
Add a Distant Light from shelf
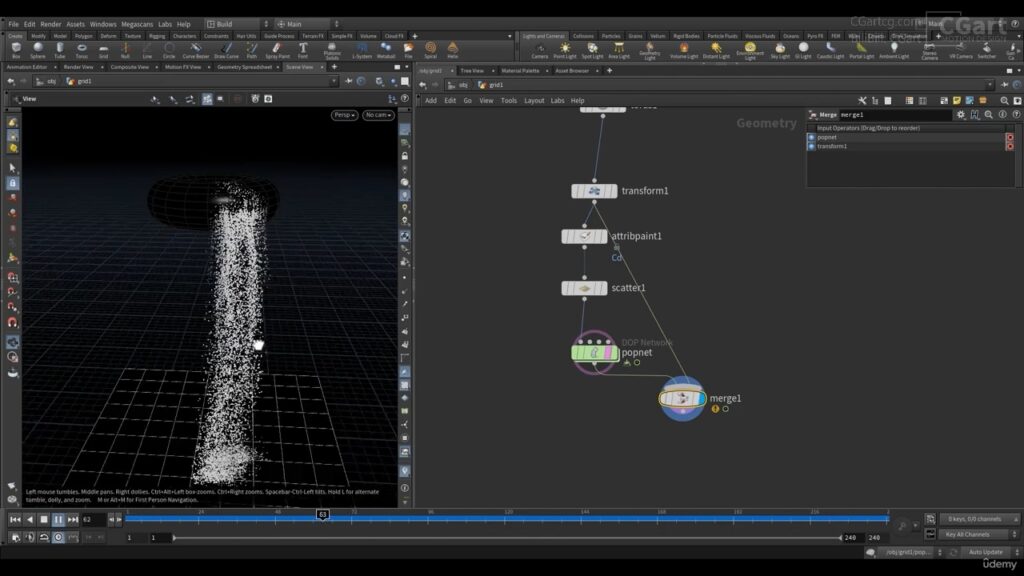coord(716,51)
